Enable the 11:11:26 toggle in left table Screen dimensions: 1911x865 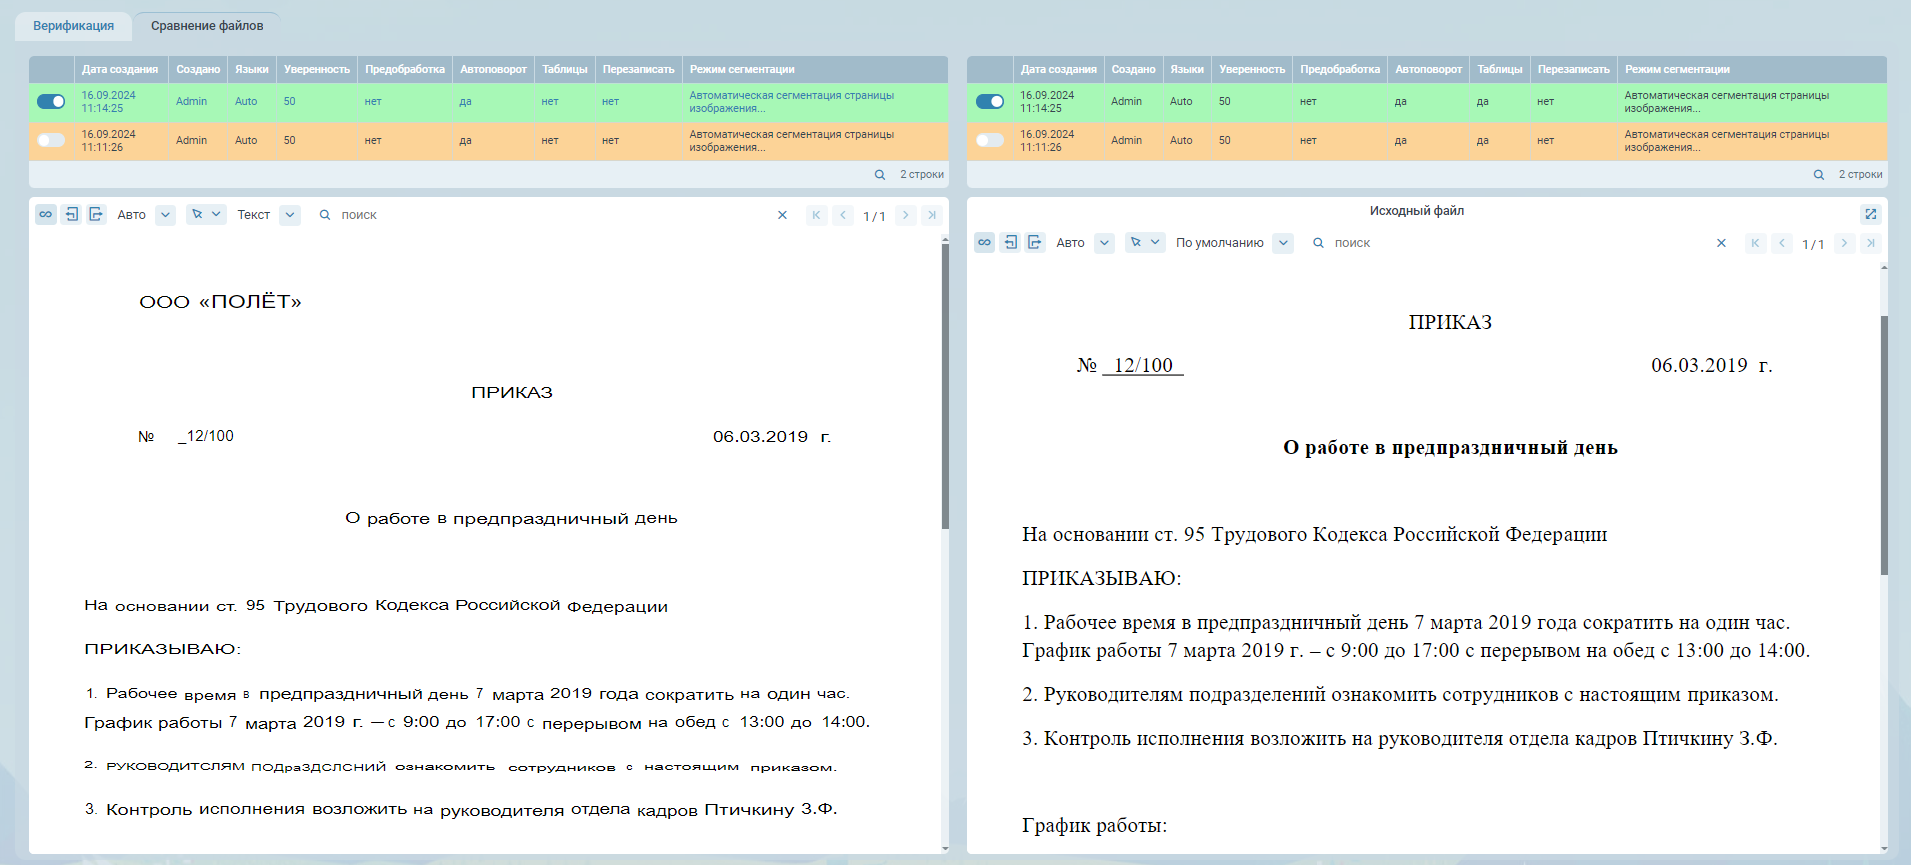click(51, 141)
